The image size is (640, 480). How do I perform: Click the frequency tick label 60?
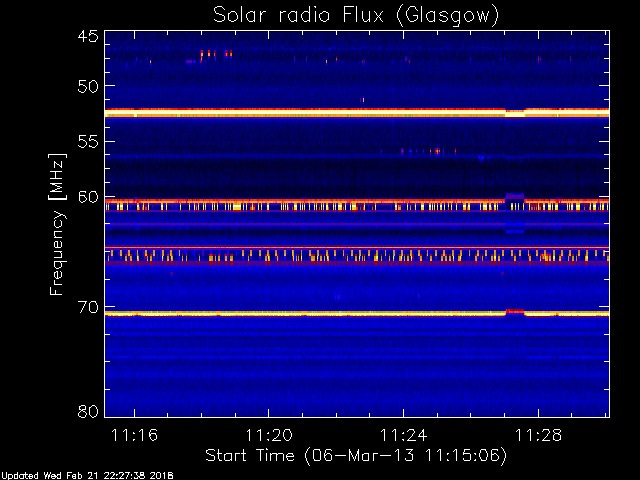click(x=88, y=197)
